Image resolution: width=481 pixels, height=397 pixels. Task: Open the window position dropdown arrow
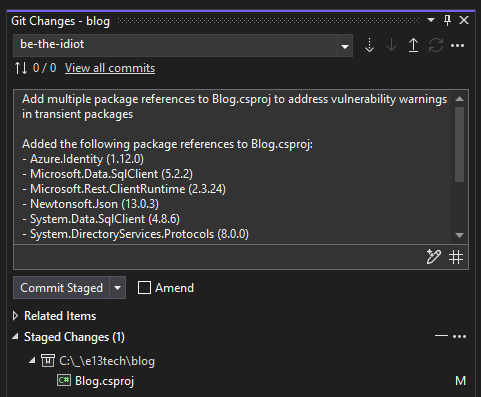[x=431, y=20]
